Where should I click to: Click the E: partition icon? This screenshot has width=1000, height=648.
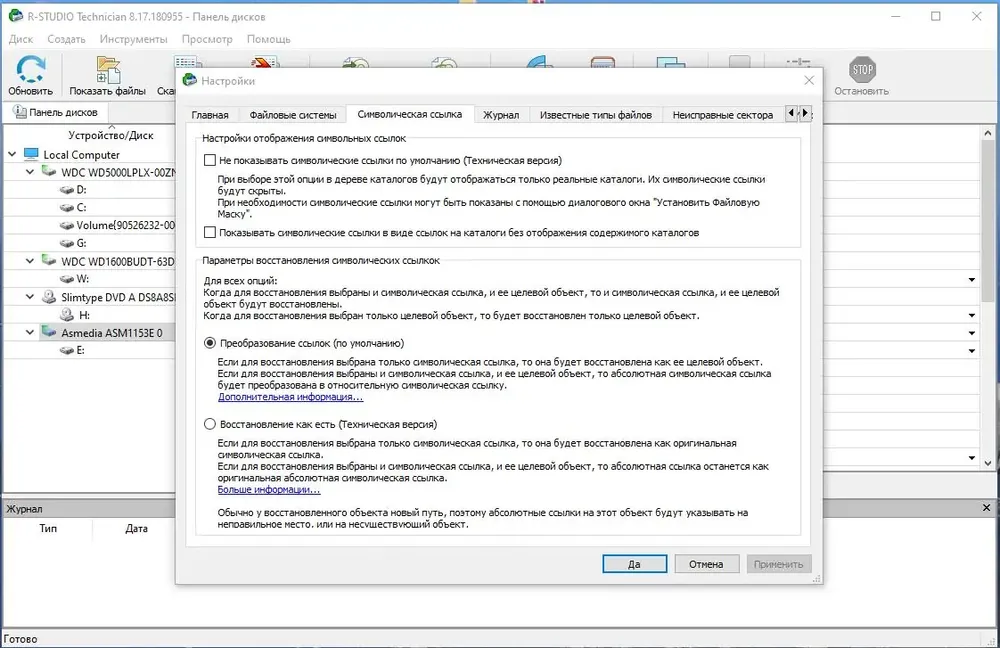67,350
